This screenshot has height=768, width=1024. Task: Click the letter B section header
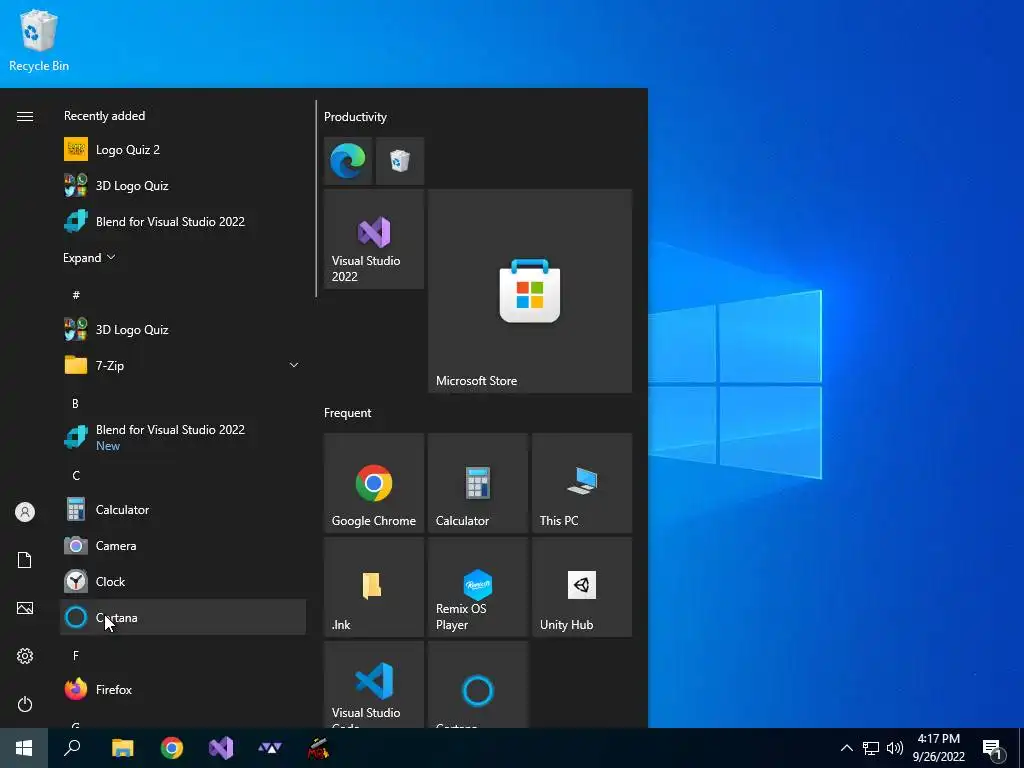pyautogui.click(x=76, y=403)
